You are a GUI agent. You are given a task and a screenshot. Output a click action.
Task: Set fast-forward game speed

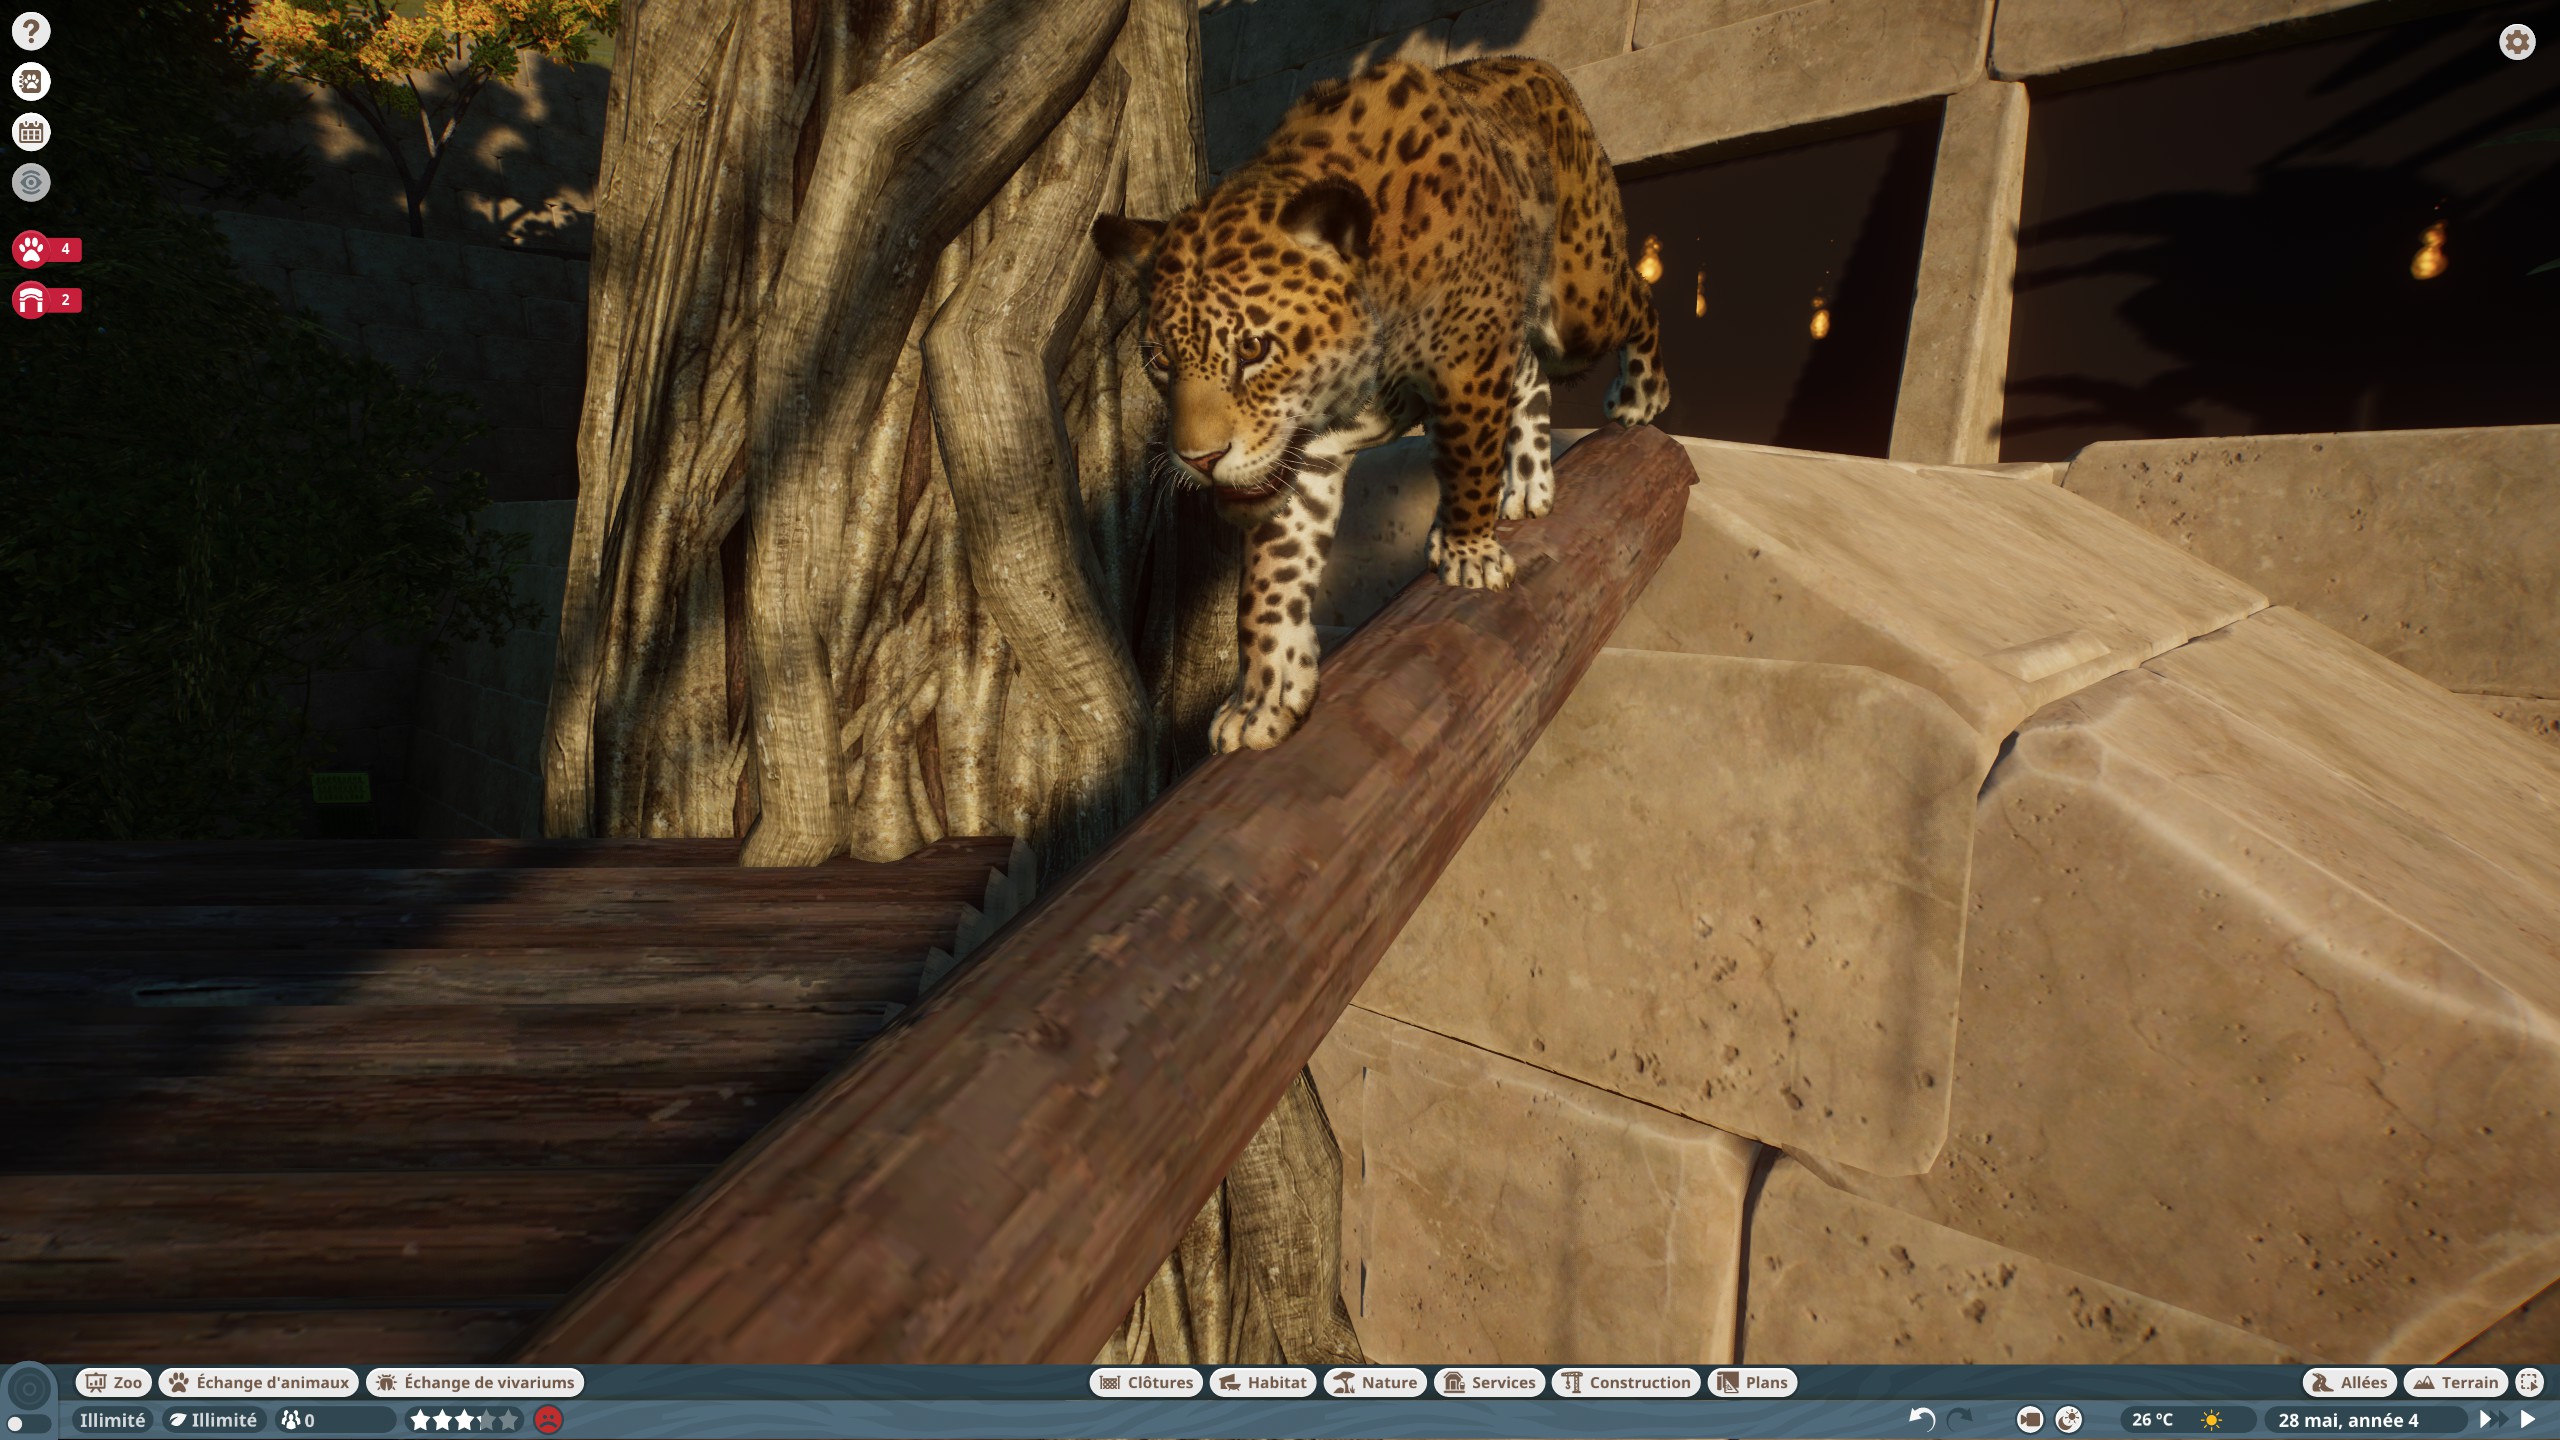2493,1420
